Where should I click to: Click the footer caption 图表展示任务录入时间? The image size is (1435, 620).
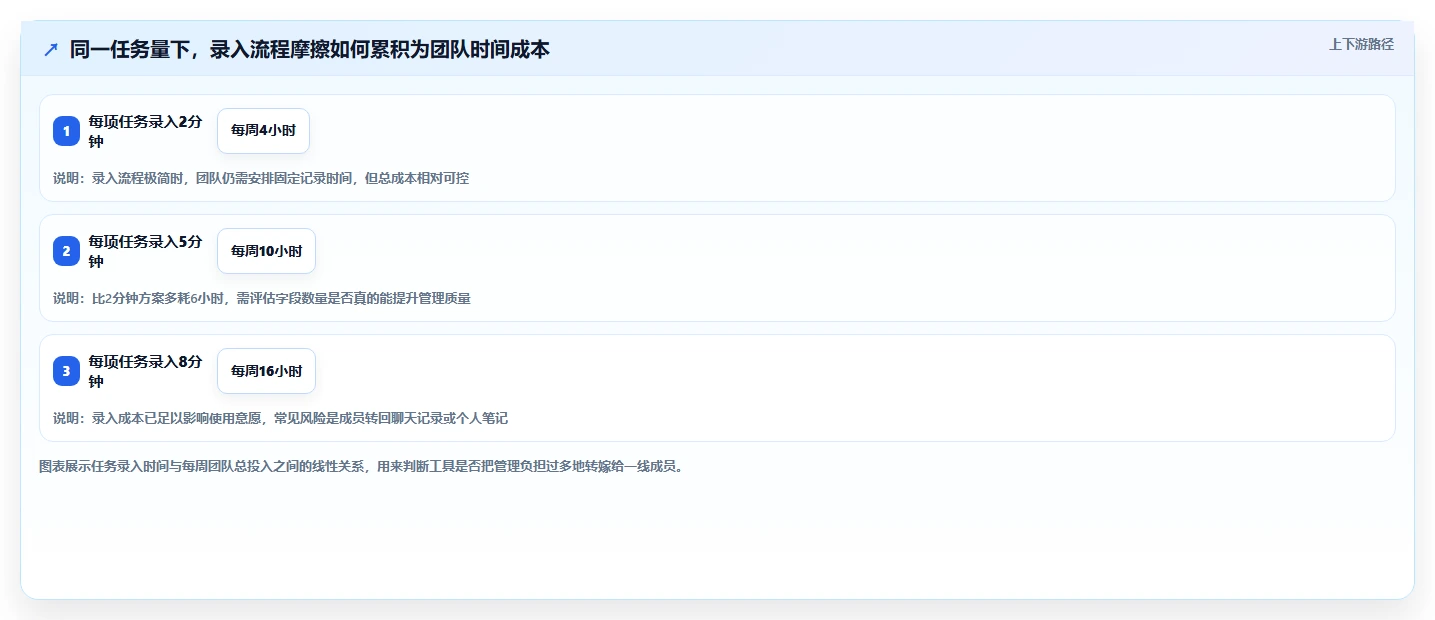pos(364,466)
